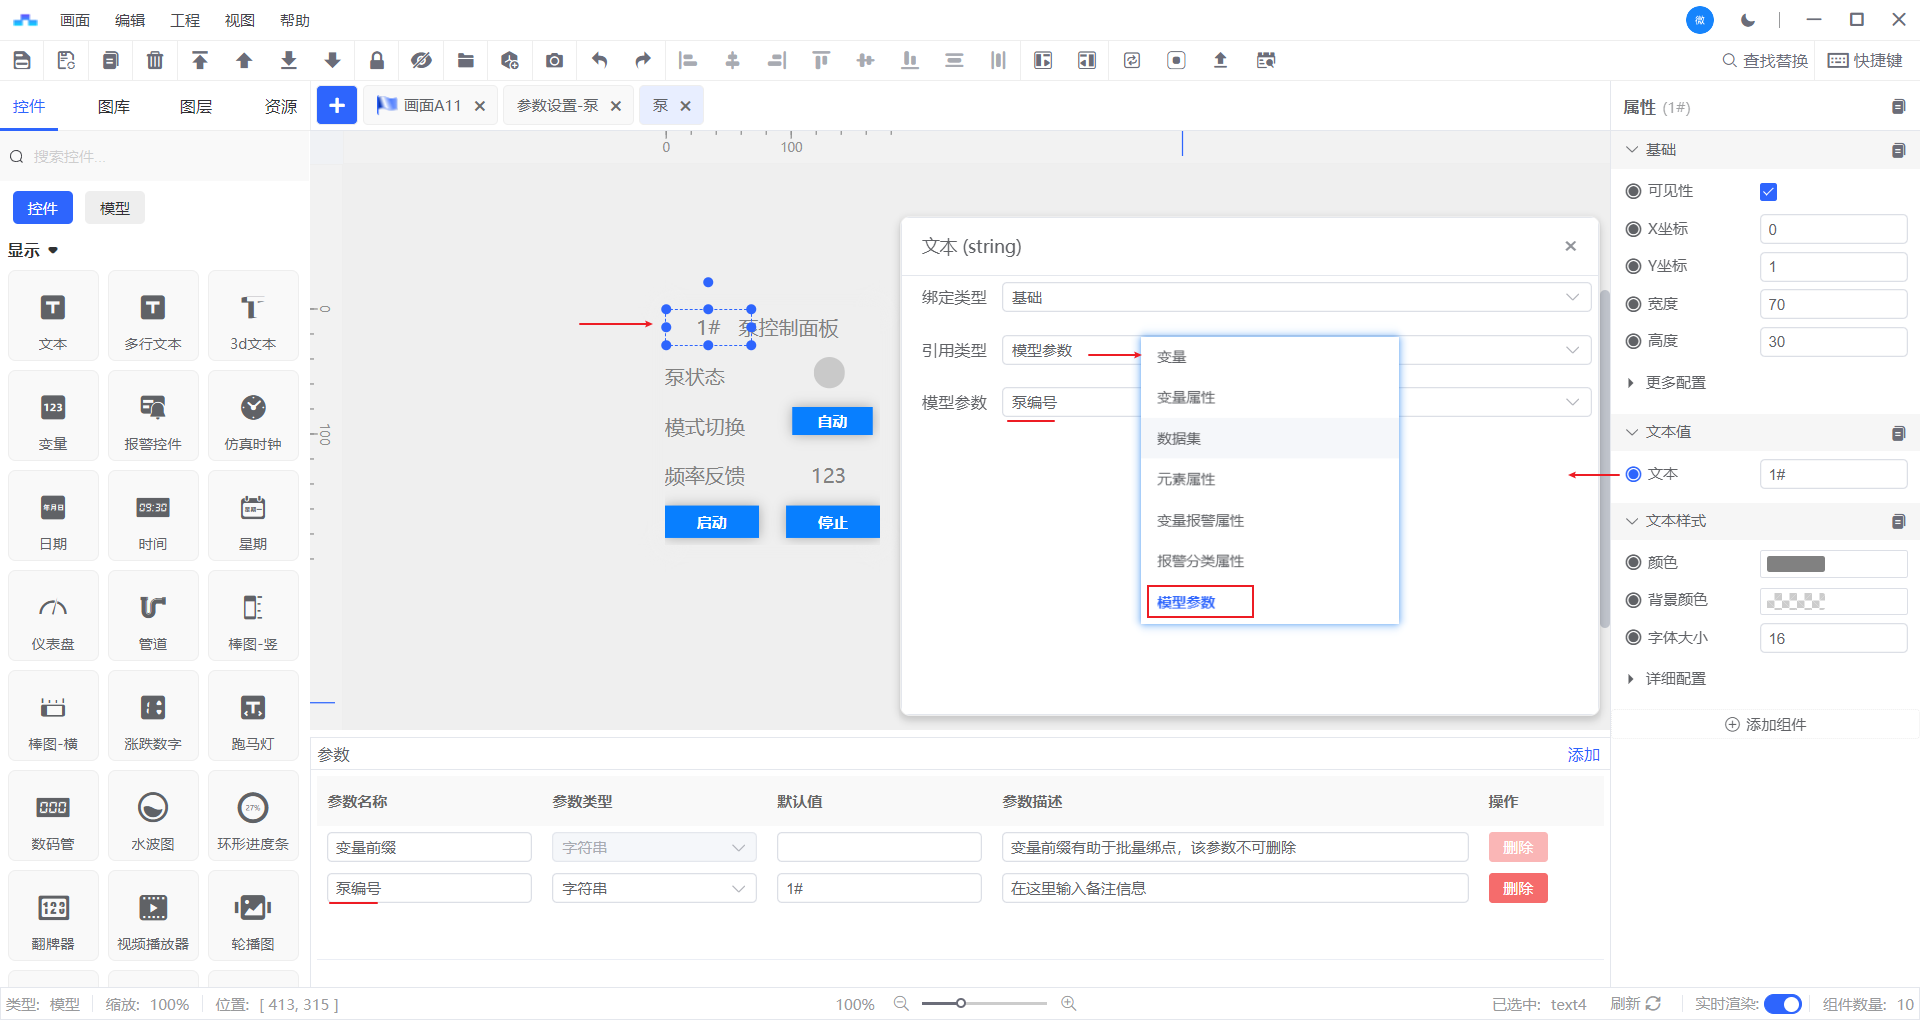Click the delete trash icon in toolbar
This screenshot has height=1020, width=1920.
(x=155, y=61)
